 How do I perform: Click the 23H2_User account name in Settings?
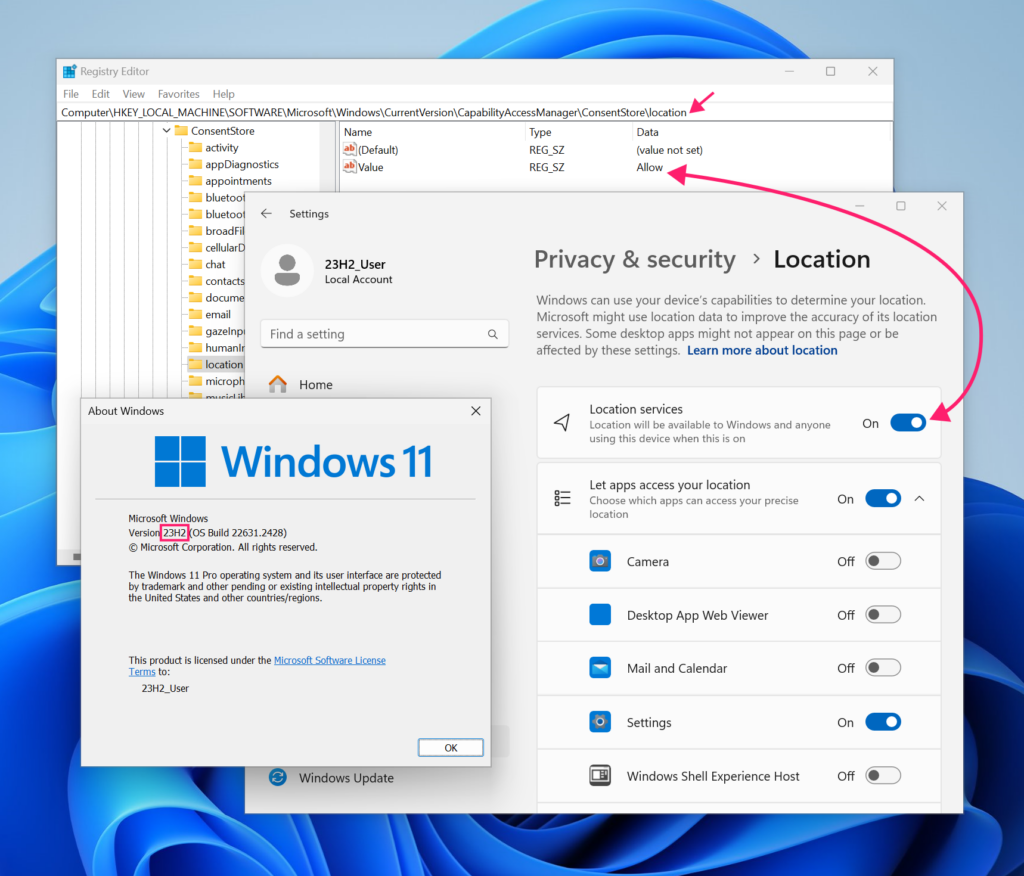tap(355, 264)
